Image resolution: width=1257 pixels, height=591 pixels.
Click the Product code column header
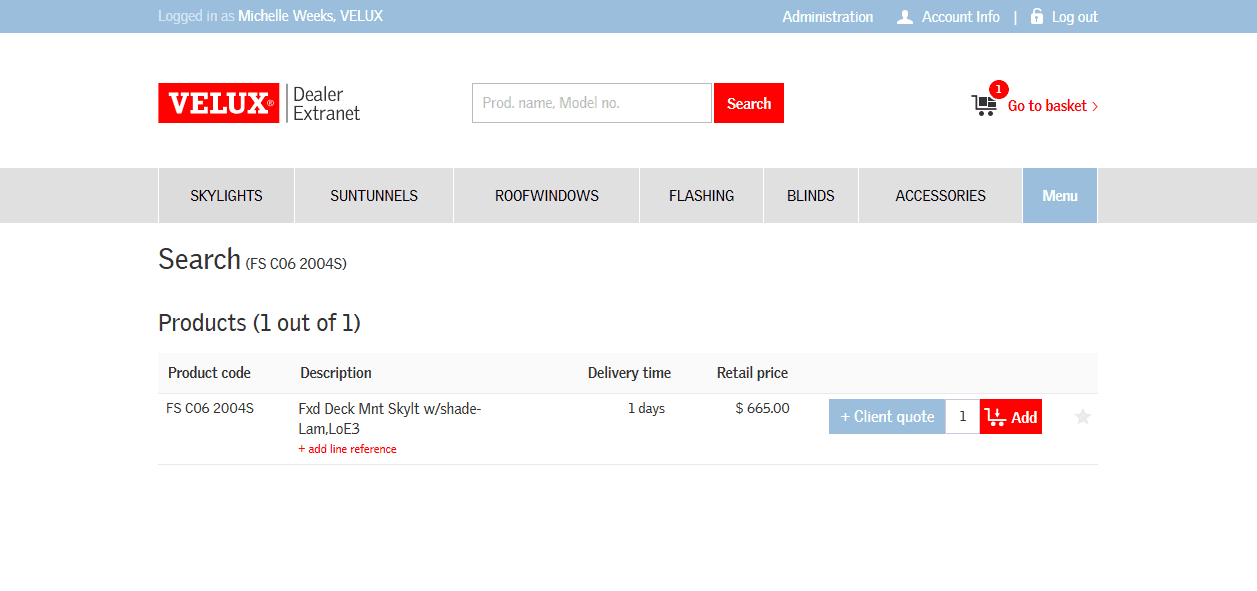(209, 373)
